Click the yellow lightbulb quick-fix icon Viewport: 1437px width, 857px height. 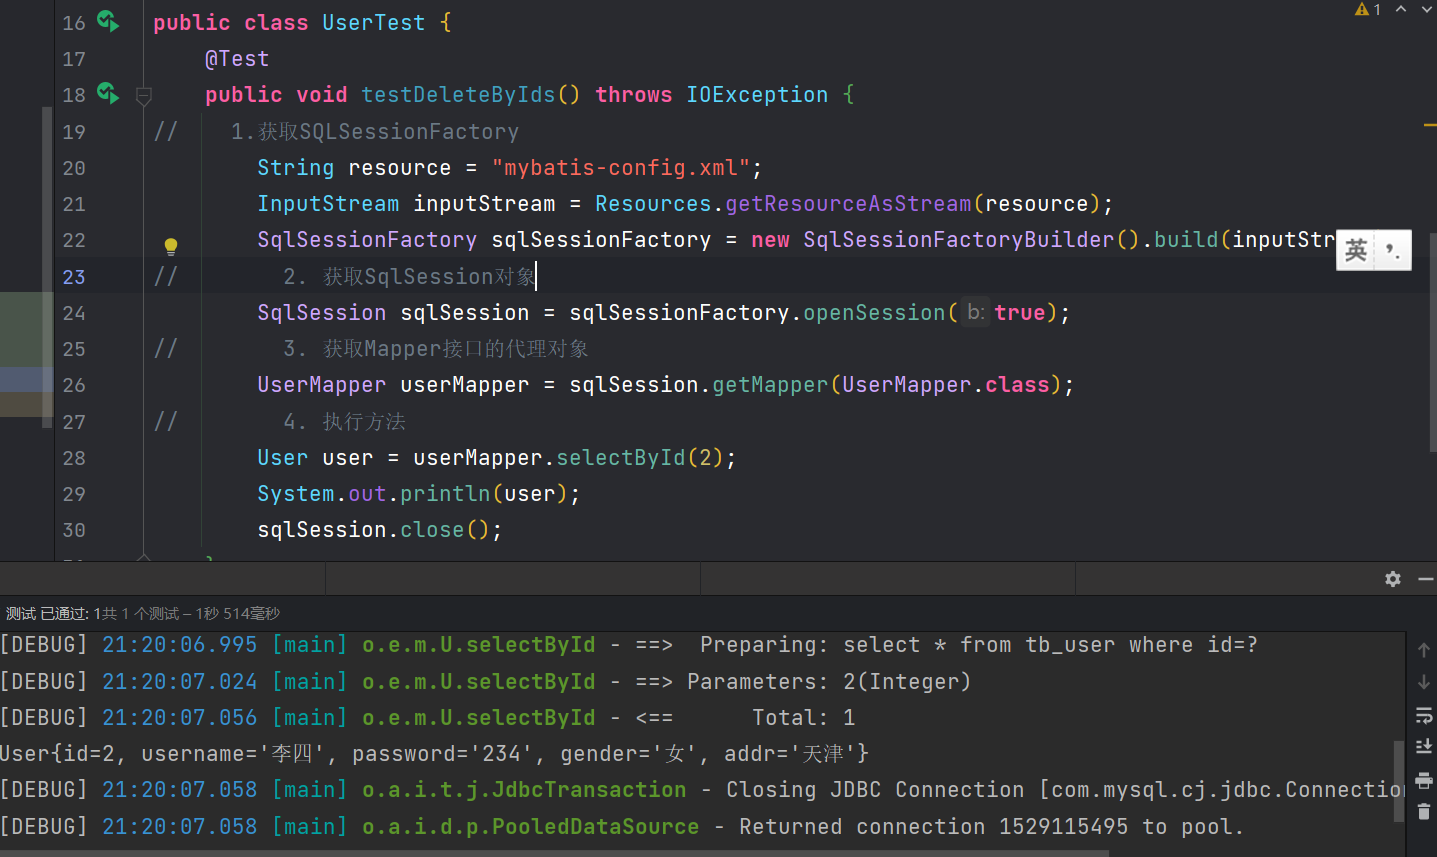[x=171, y=246]
